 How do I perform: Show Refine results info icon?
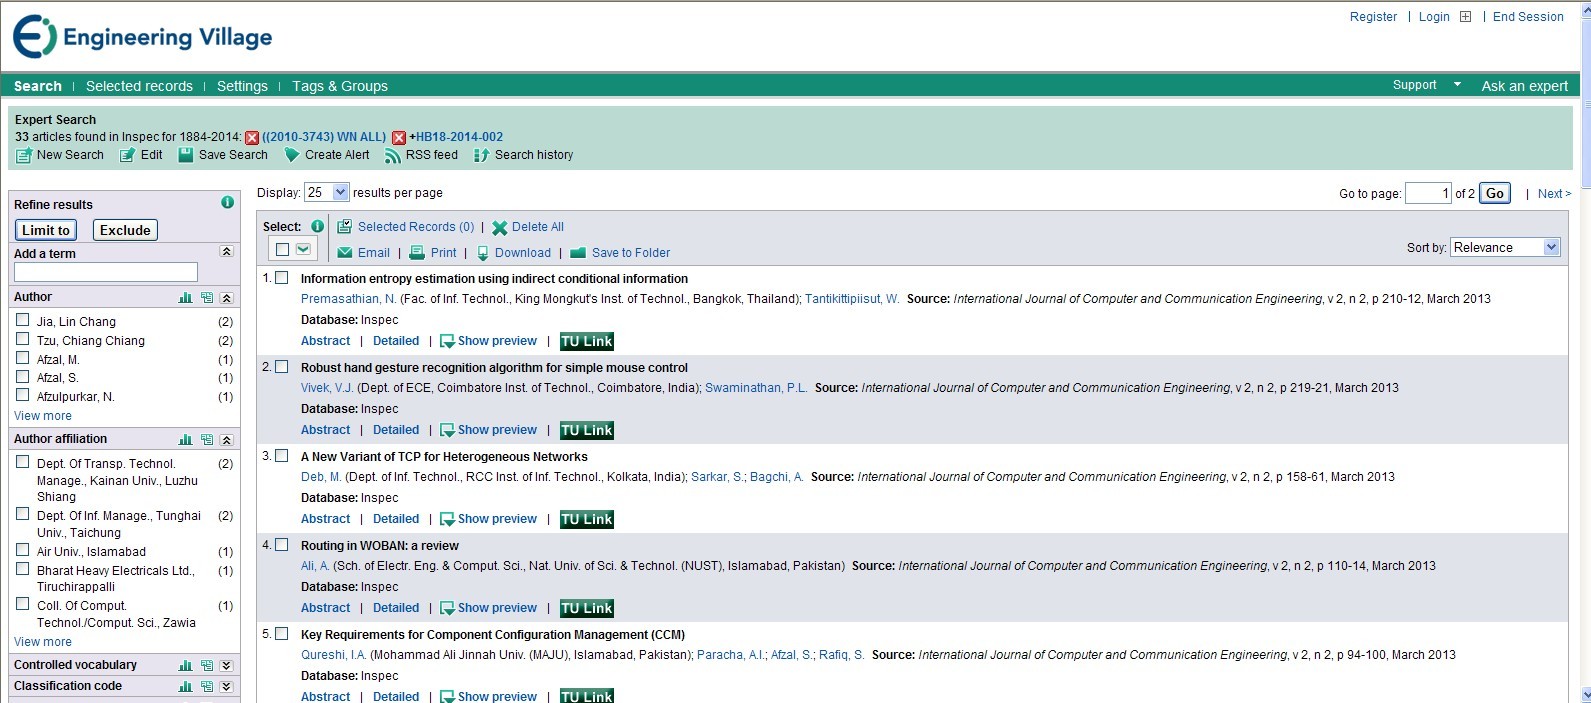point(227,203)
